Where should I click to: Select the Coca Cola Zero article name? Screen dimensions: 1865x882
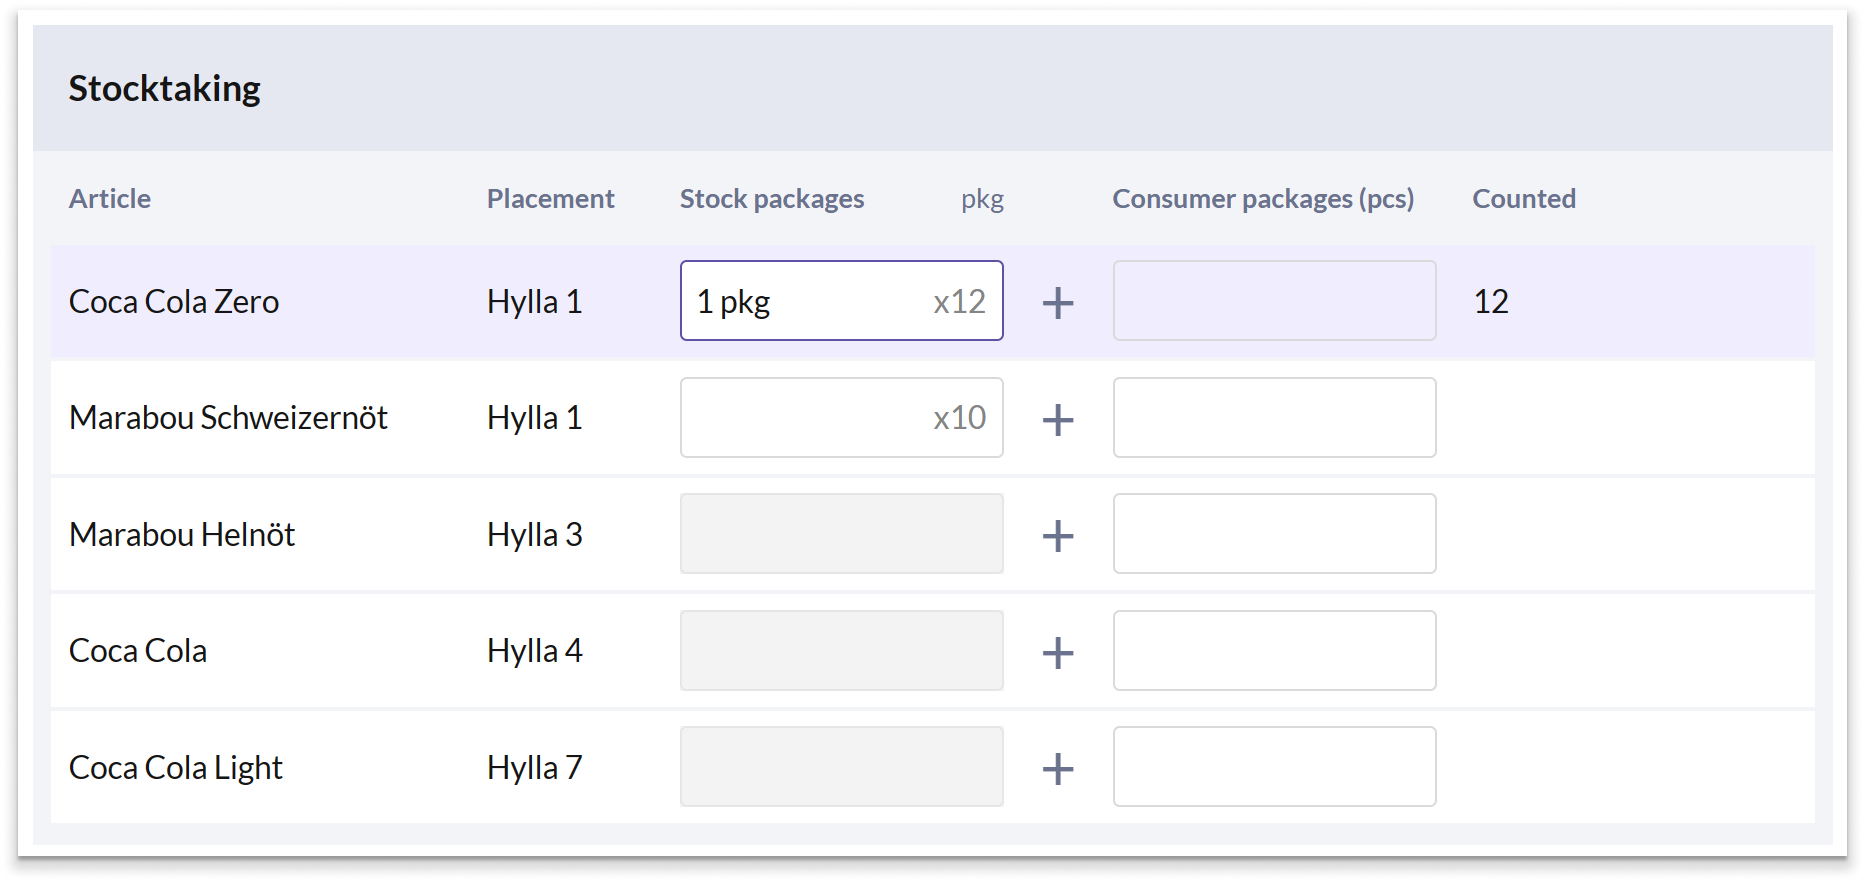click(174, 302)
